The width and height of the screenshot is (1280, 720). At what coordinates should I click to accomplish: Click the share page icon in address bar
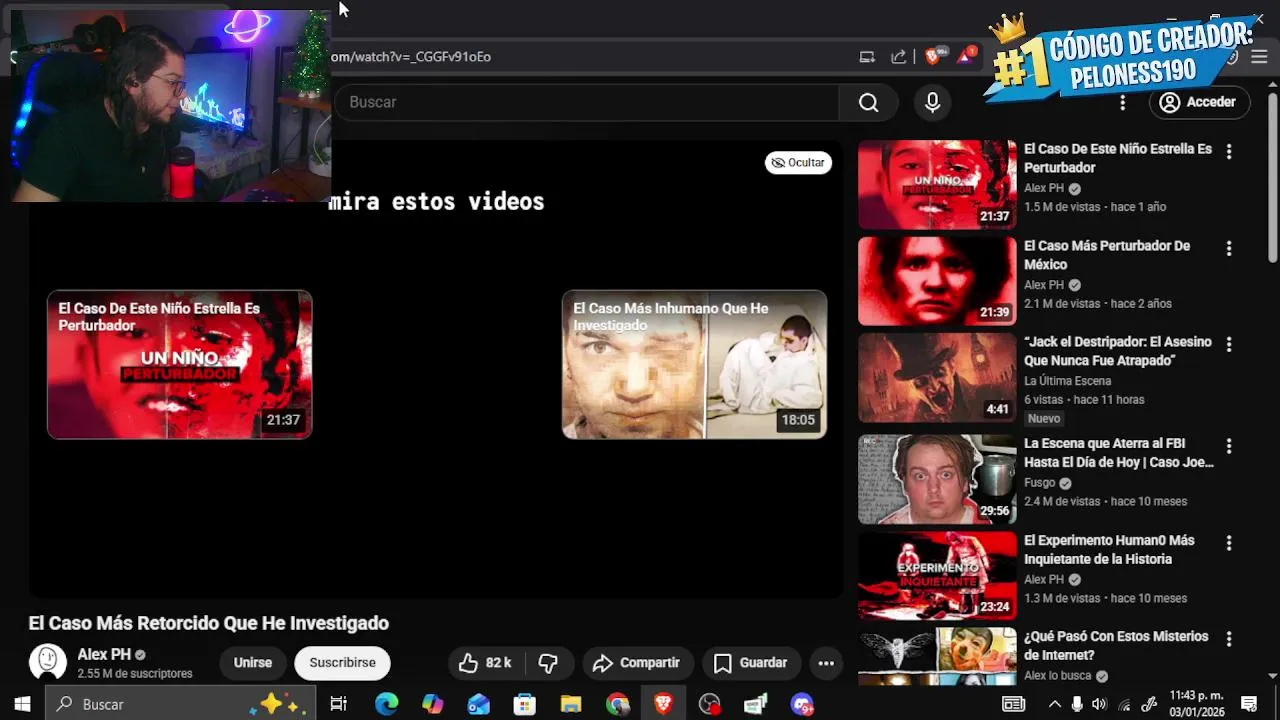click(x=898, y=57)
